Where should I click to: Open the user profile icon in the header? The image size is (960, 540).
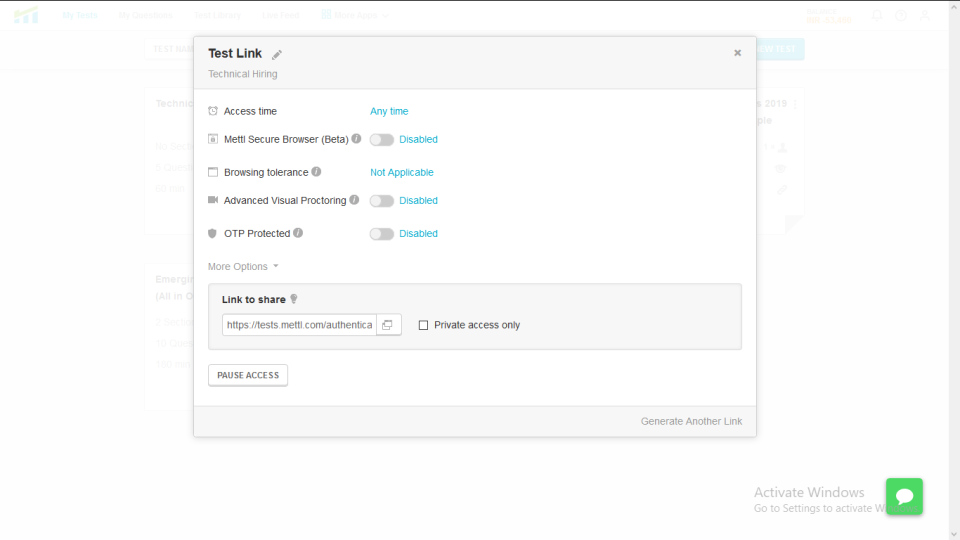click(x=924, y=15)
